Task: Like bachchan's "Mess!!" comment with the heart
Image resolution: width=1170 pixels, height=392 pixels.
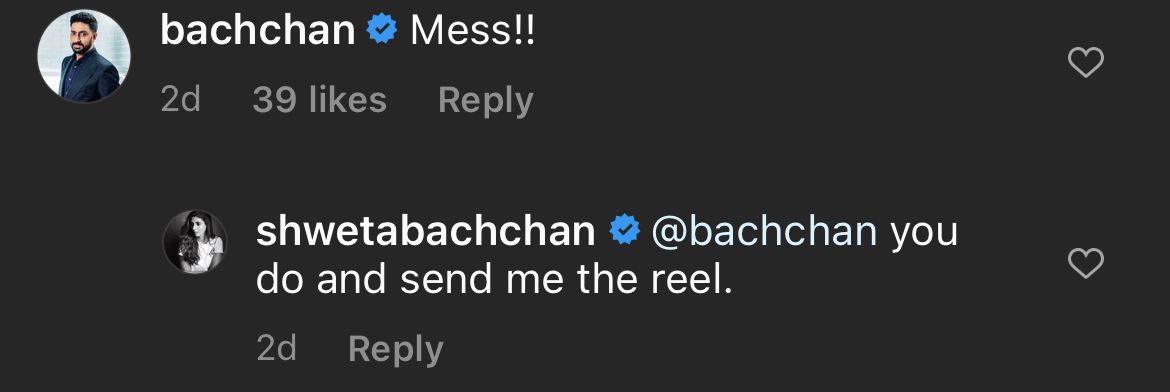Action: point(1086,63)
